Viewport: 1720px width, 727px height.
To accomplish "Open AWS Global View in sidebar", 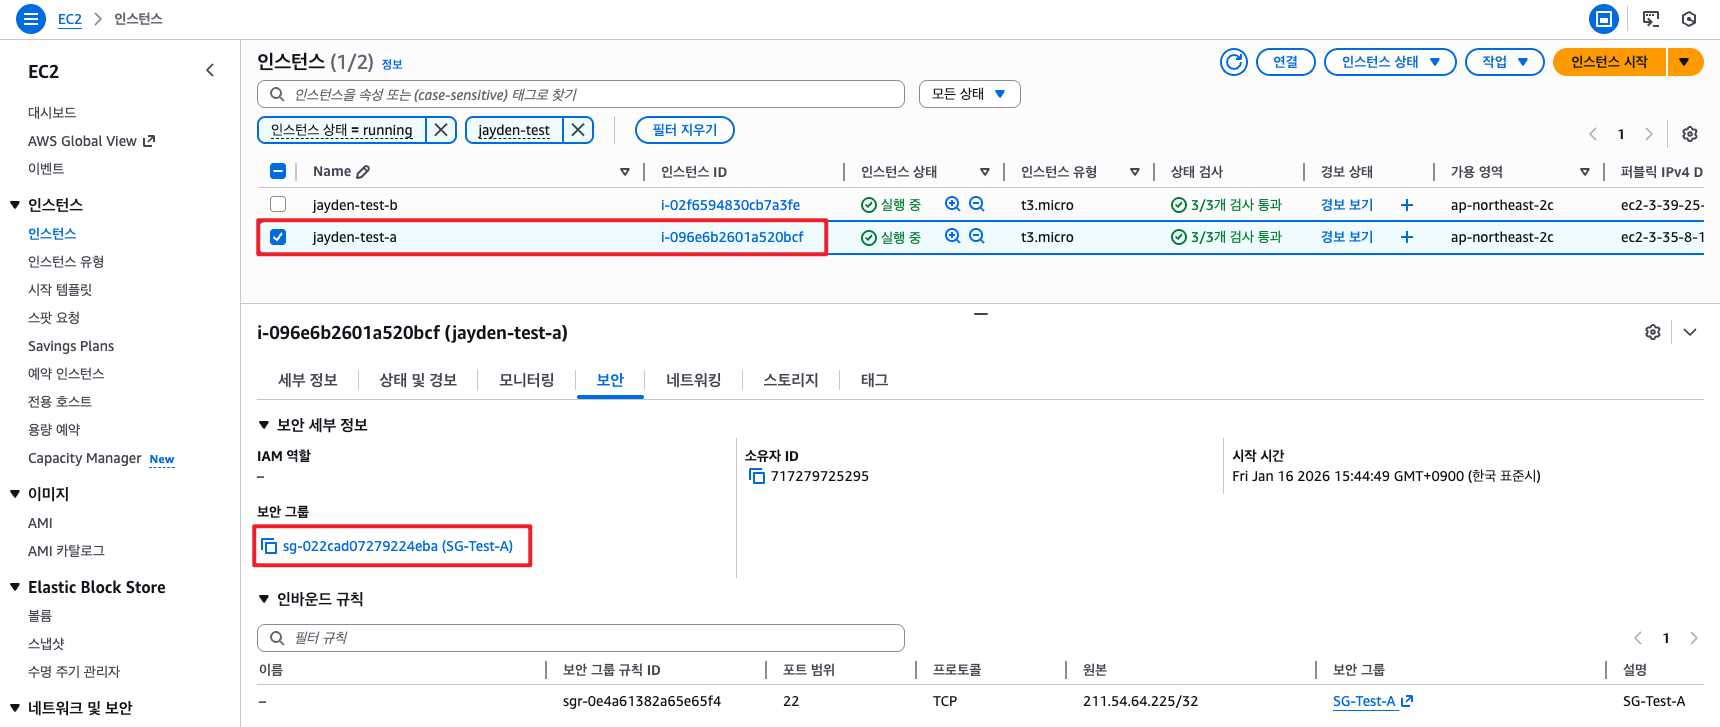I will [x=91, y=141].
